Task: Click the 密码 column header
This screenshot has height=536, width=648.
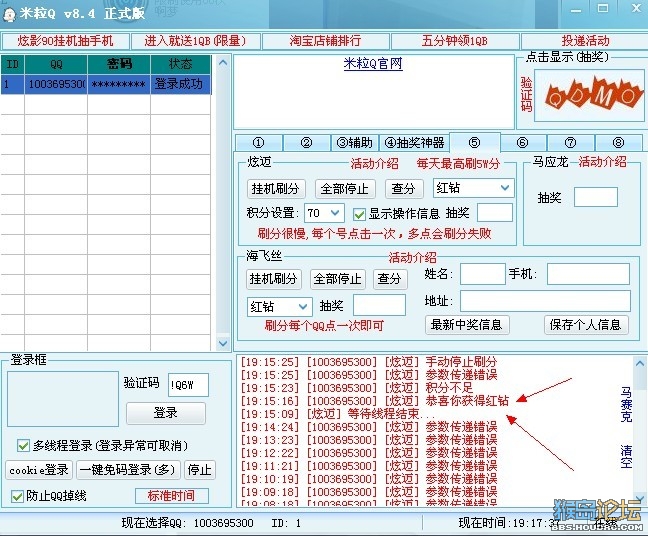Action: (x=119, y=64)
